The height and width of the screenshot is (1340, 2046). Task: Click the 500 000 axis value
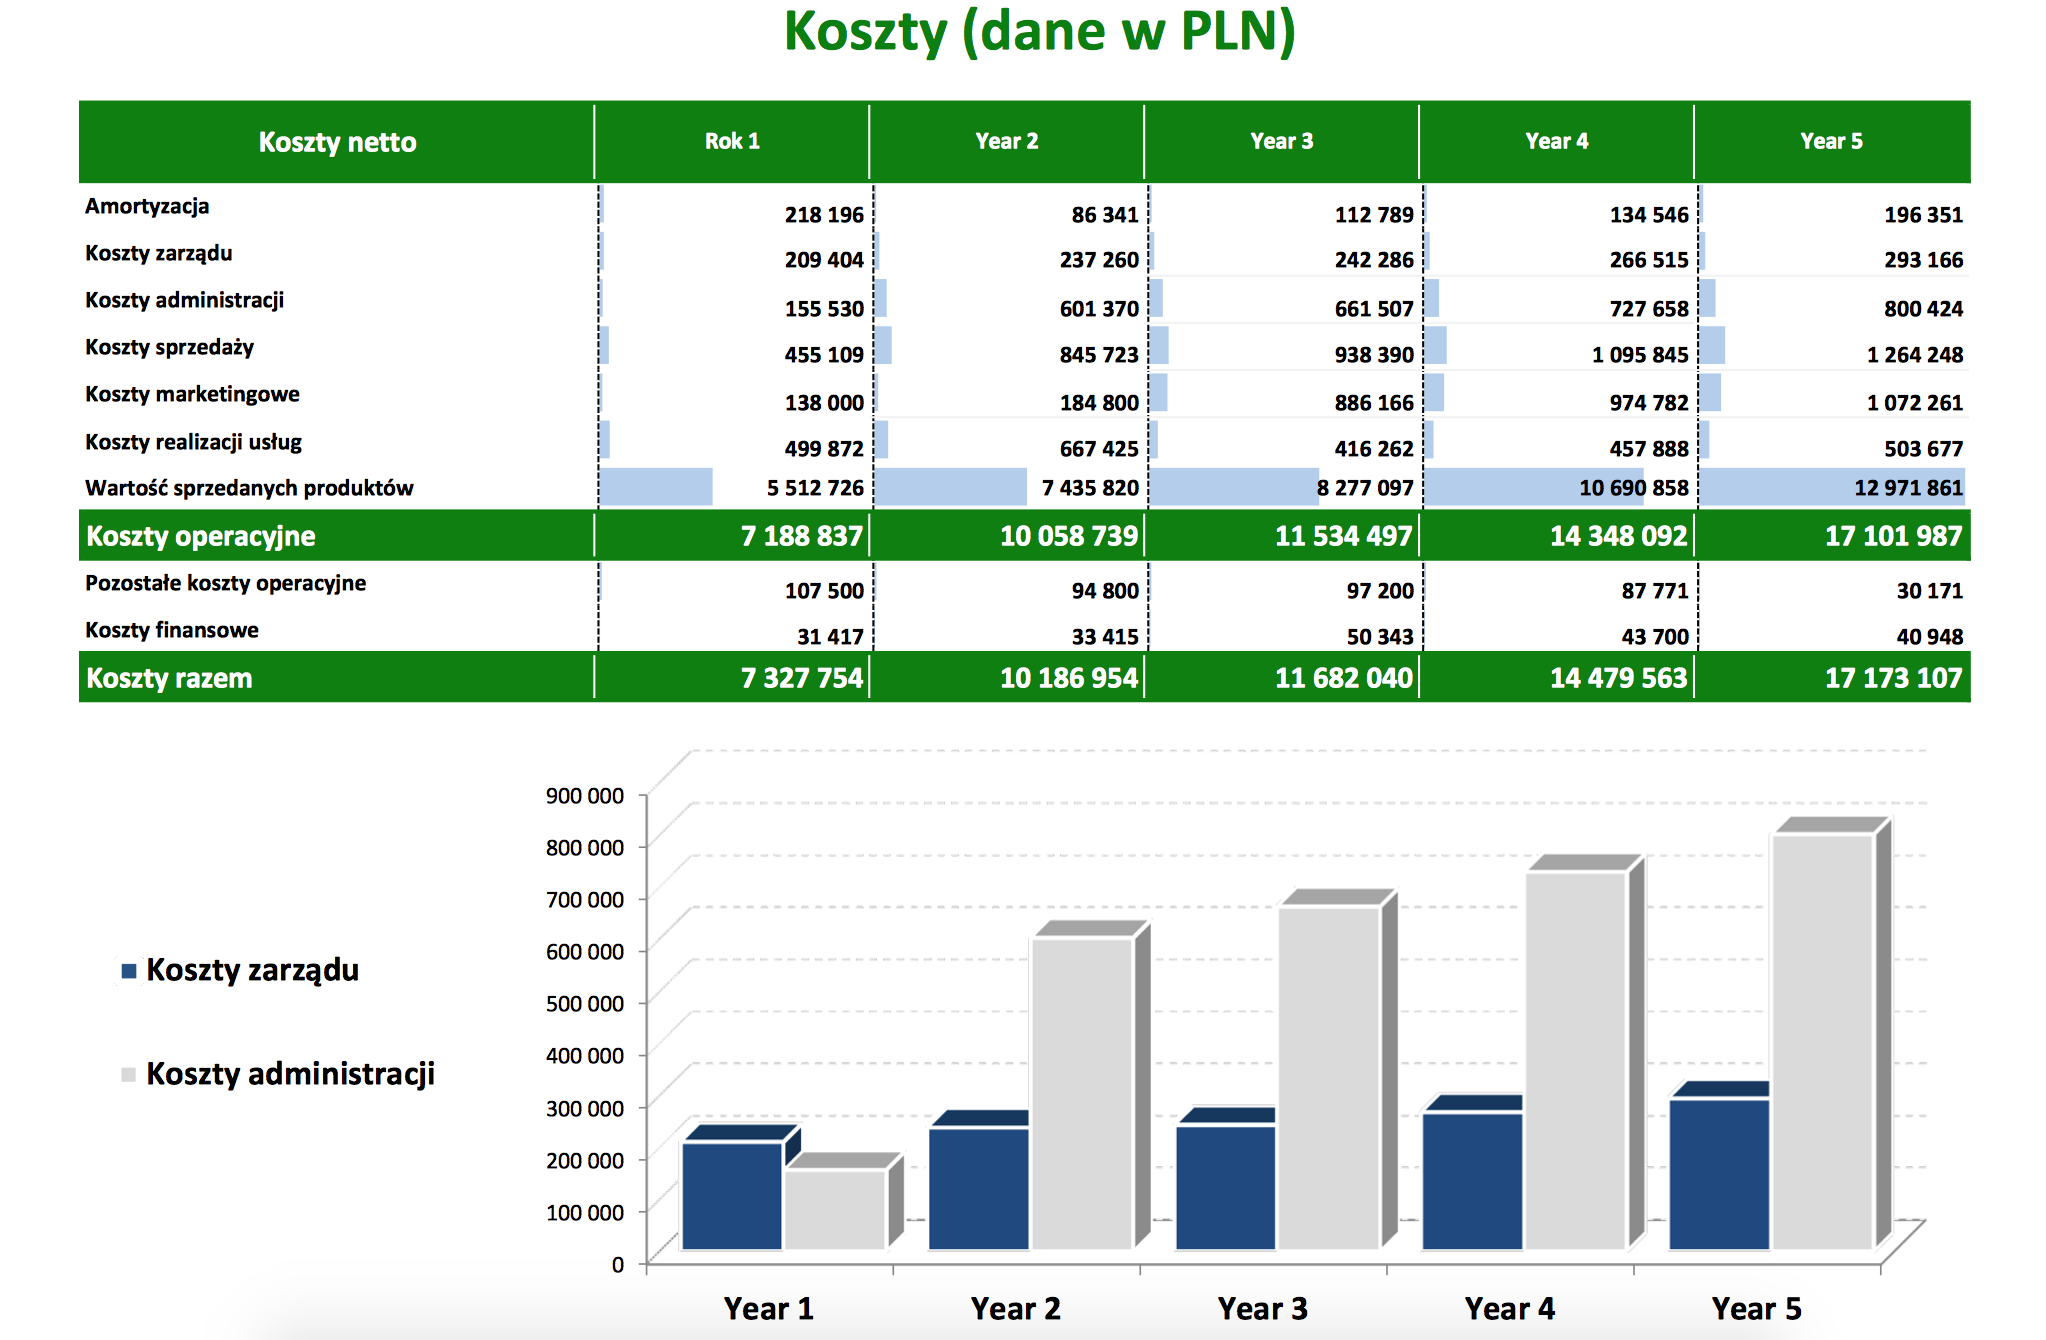(584, 1004)
